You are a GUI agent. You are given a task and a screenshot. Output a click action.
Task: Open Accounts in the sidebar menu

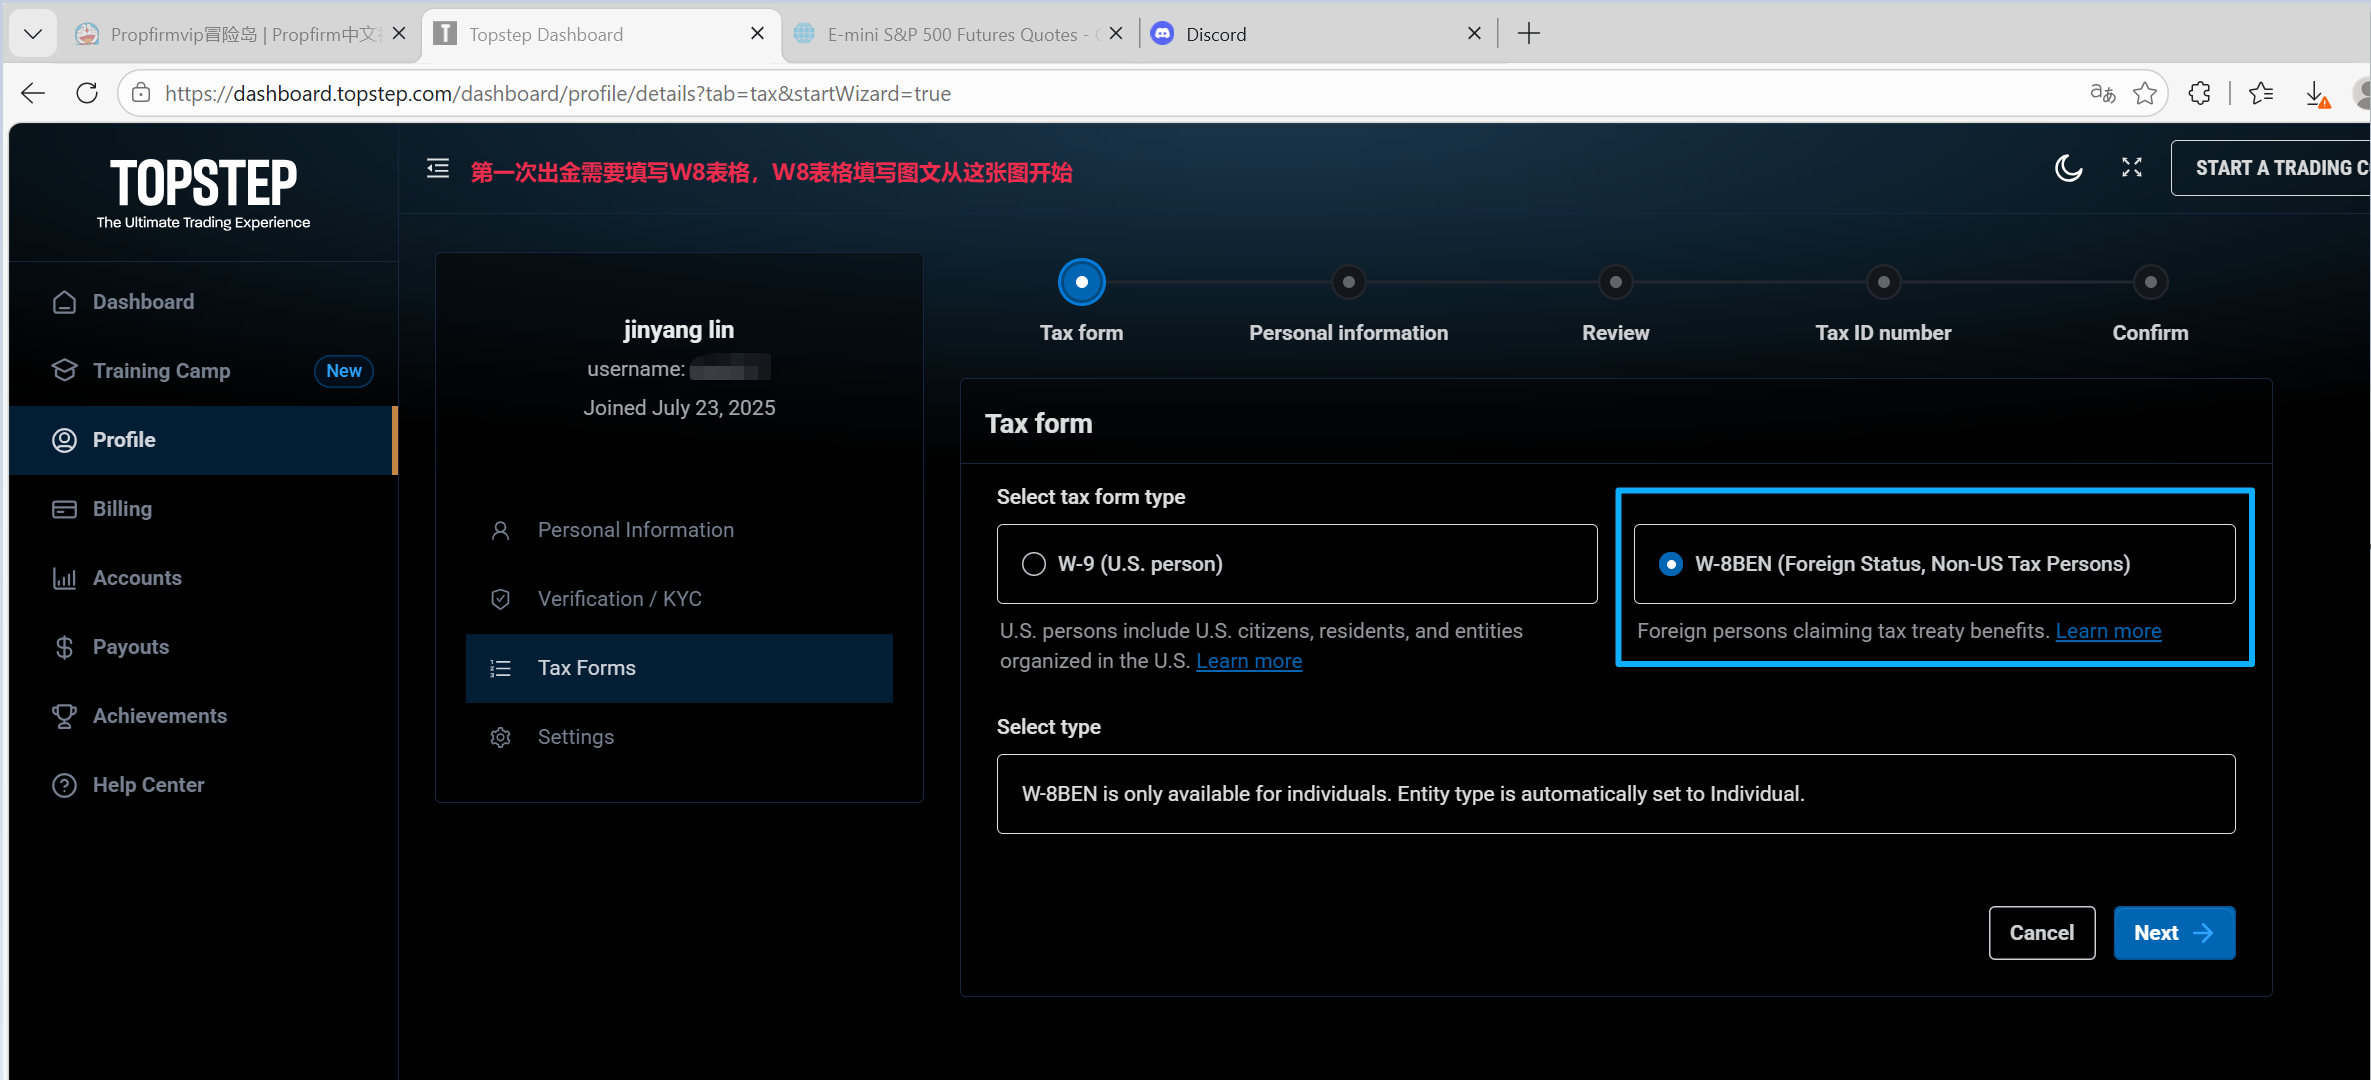click(x=203, y=578)
